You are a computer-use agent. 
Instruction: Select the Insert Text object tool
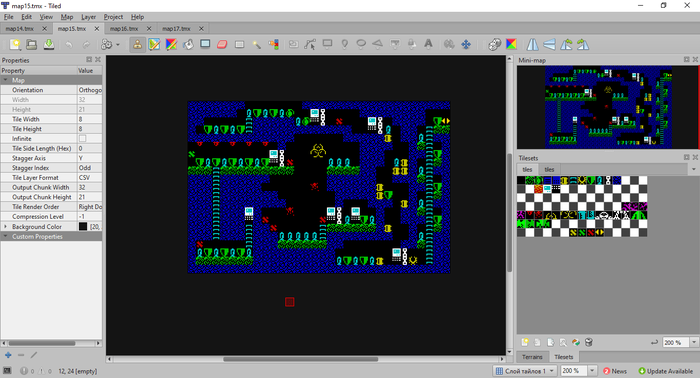coord(428,44)
